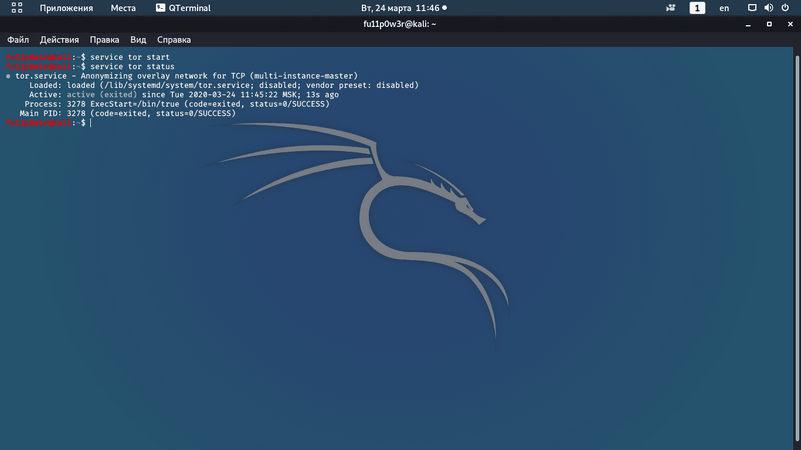Screen dimensions: 801x450
Task: Click the QTerminal icon in the top panel
Action: tap(160, 8)
